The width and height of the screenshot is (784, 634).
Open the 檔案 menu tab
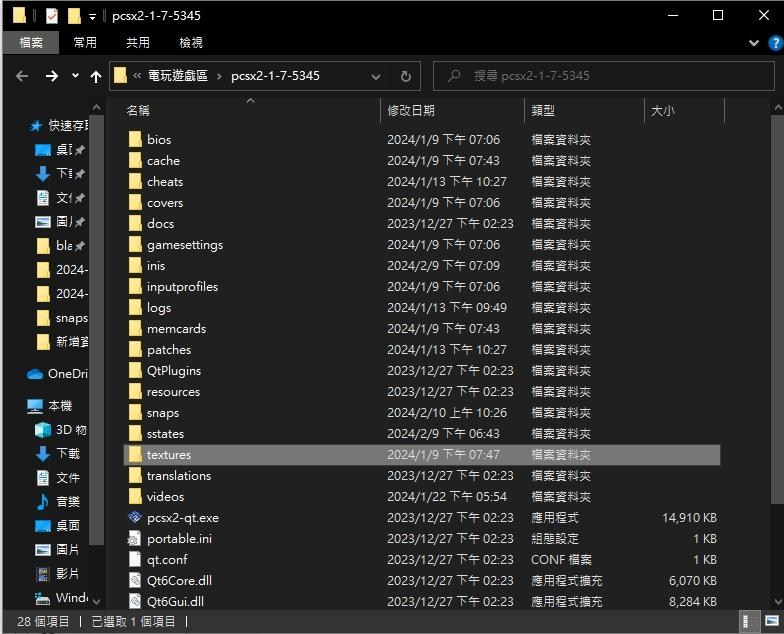point(31,42)
